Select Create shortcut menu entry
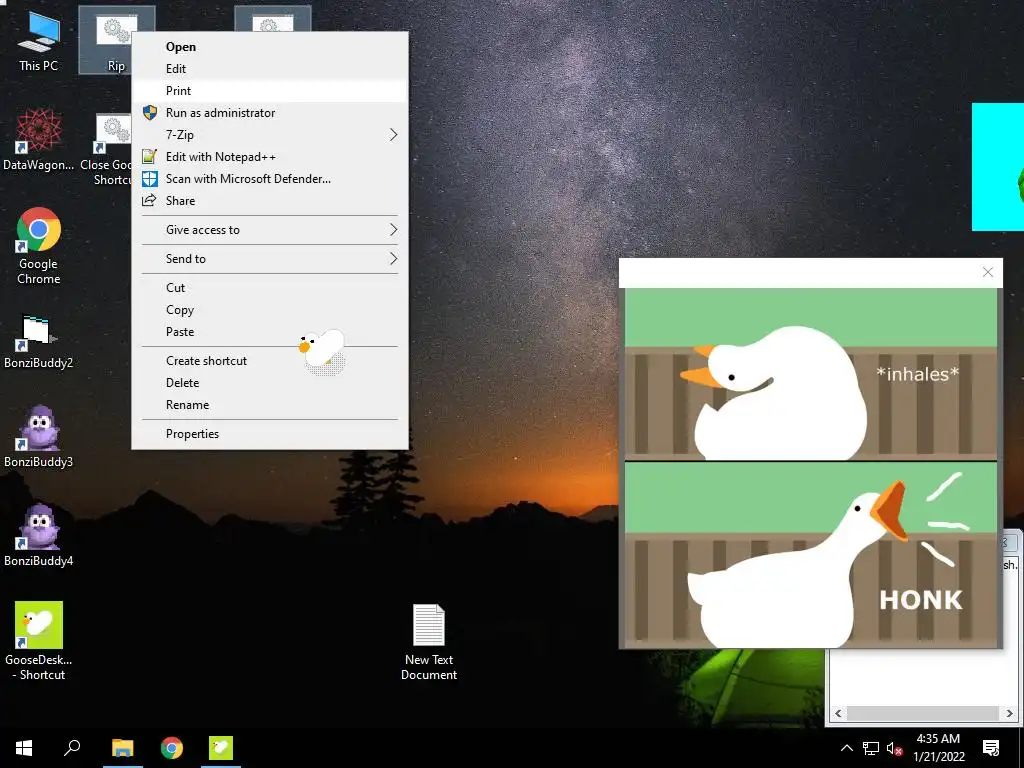The height and width of the screenshot is (768, 1024). [270, 361]
